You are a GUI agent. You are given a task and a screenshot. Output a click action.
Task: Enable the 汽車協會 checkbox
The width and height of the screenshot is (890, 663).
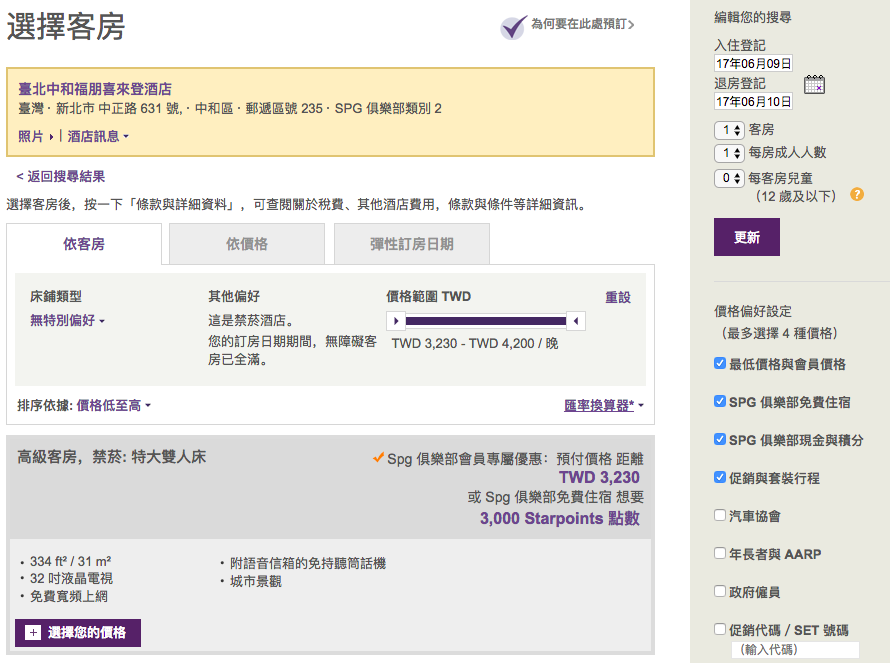pyautogui.click(x=720, y=515)
